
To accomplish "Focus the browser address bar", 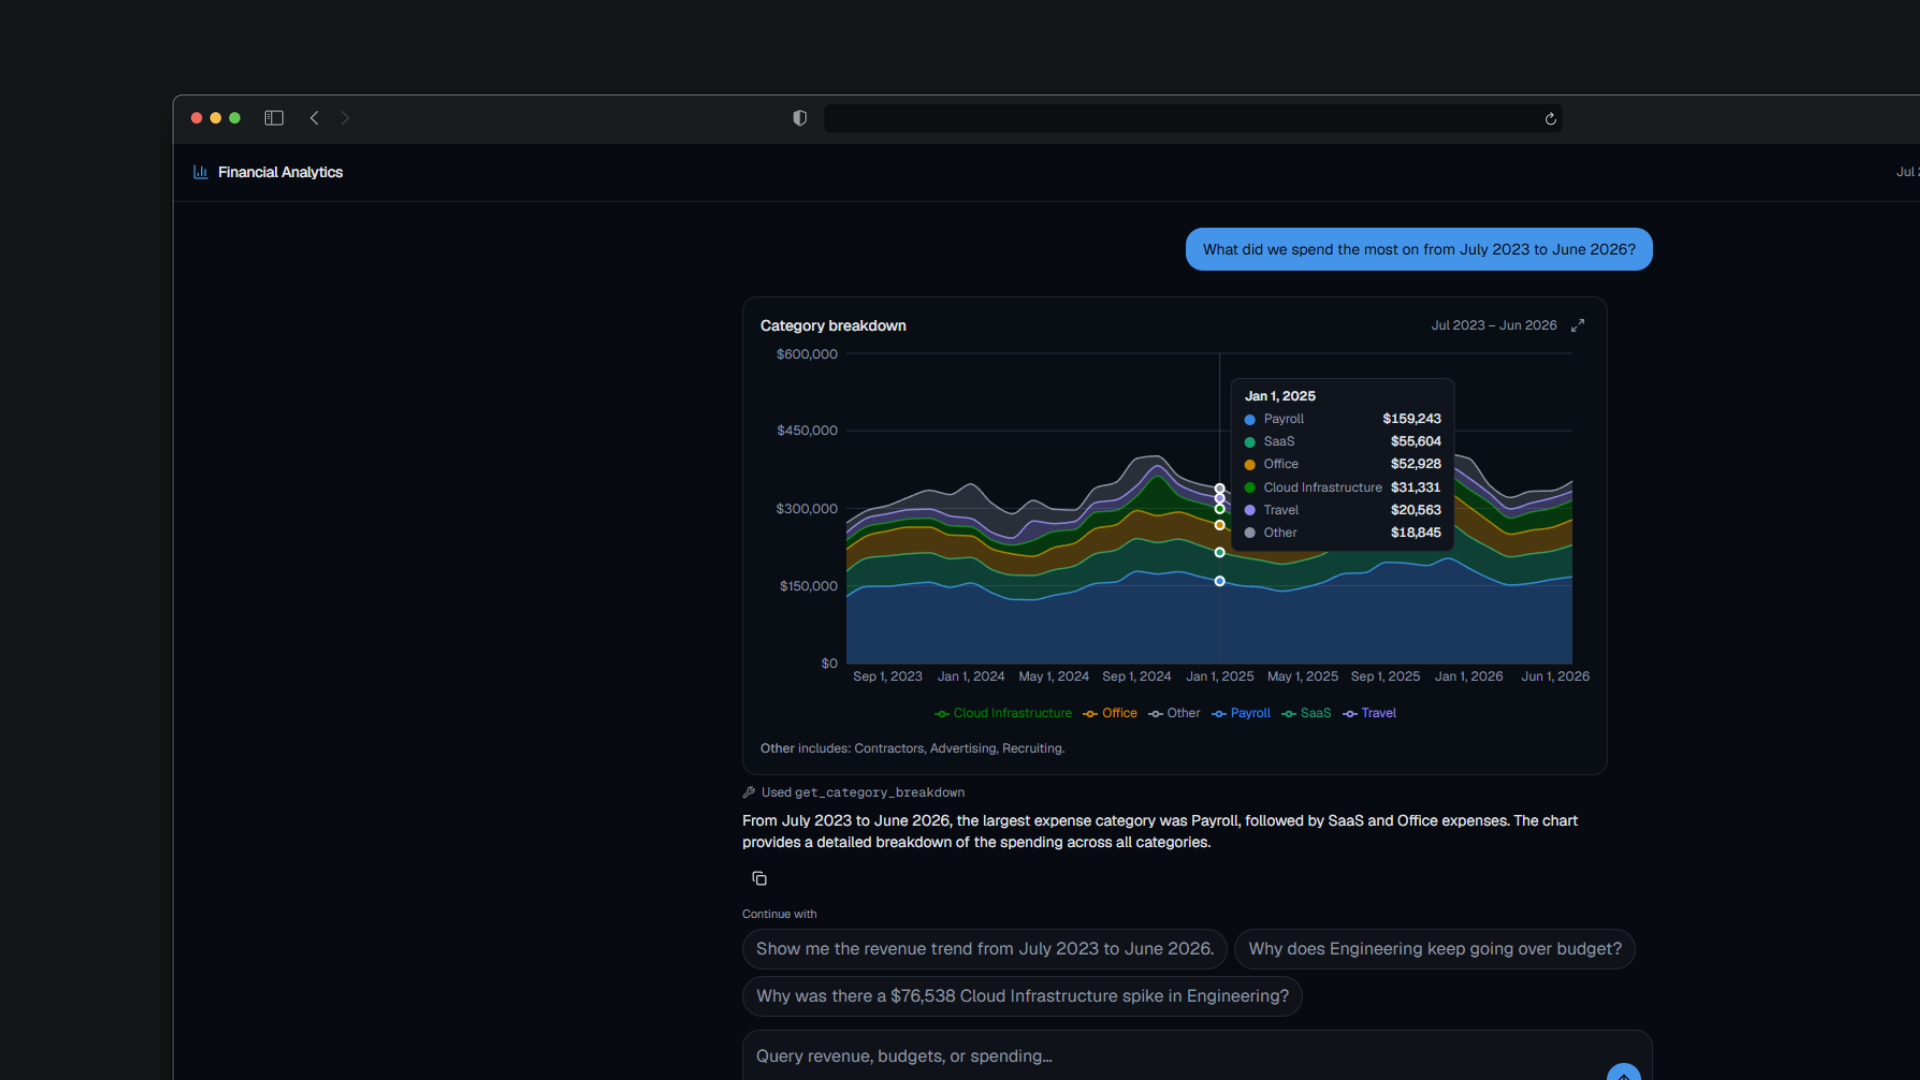I will pyautogui.click(x=1193, y=119).
